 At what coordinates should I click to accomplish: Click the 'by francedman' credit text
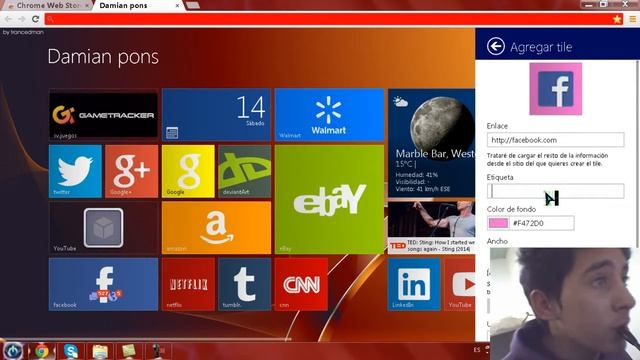tap(23, 32)
